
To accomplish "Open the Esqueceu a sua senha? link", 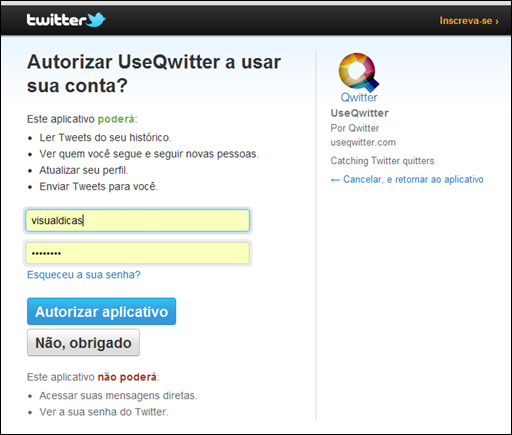I will [x=84, y=275].
